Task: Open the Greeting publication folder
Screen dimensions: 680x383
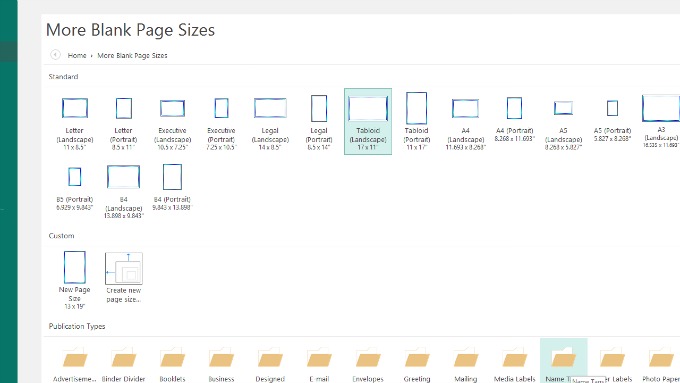Action: click(x=417, y=363)
